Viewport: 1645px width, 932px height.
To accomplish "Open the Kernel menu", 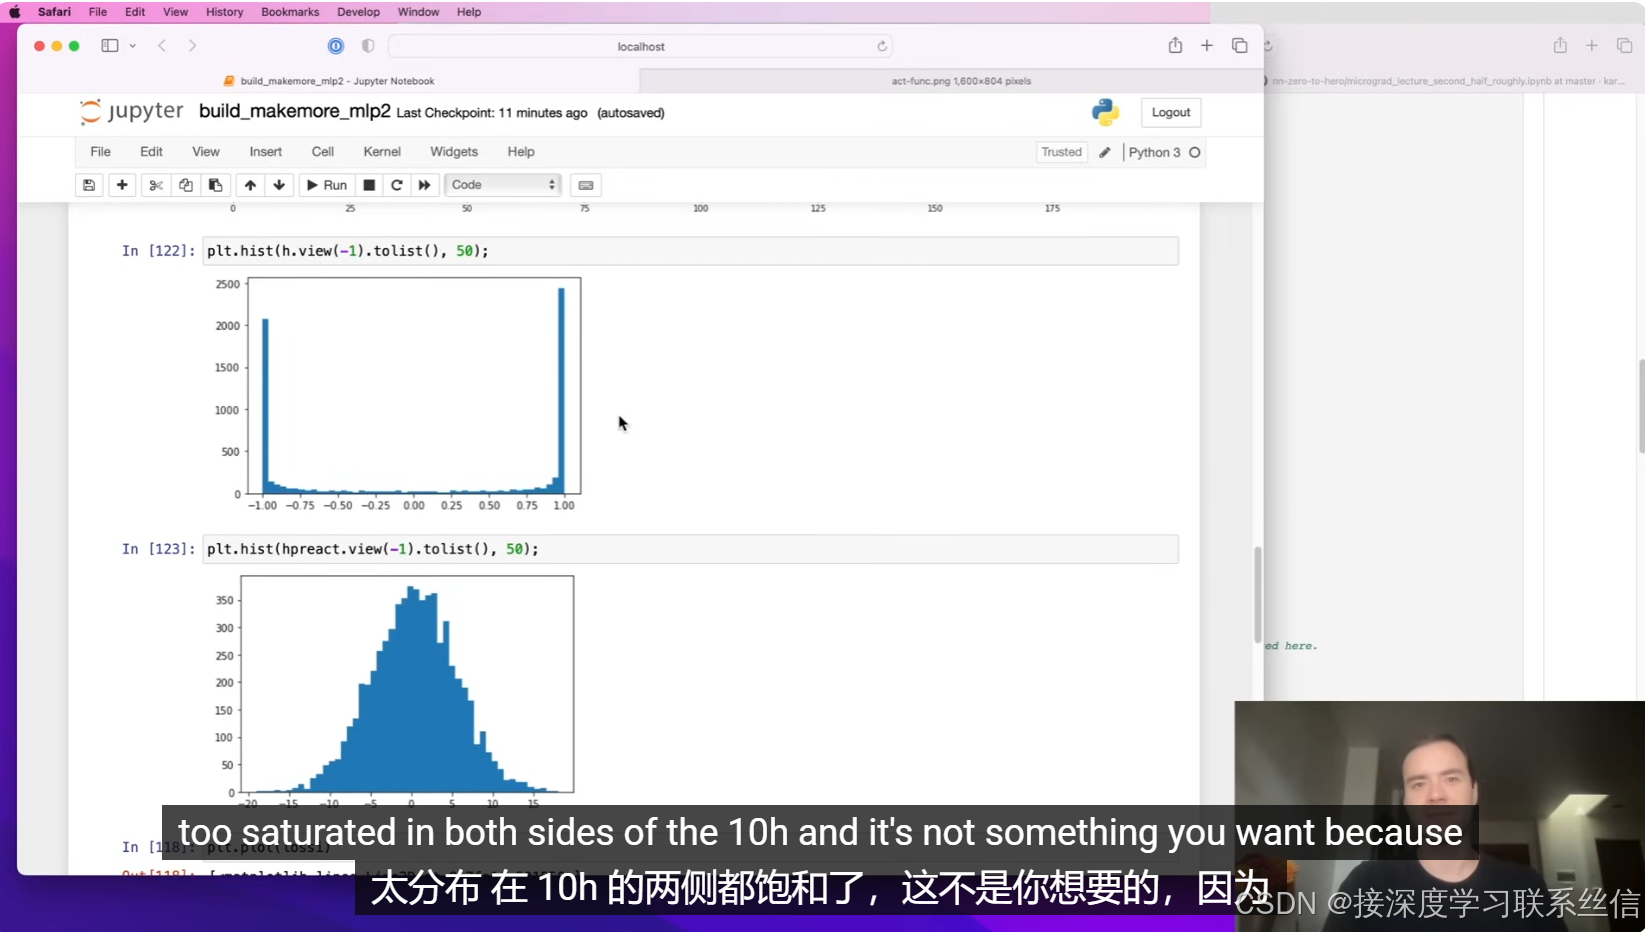I will [x=382, y=152].
